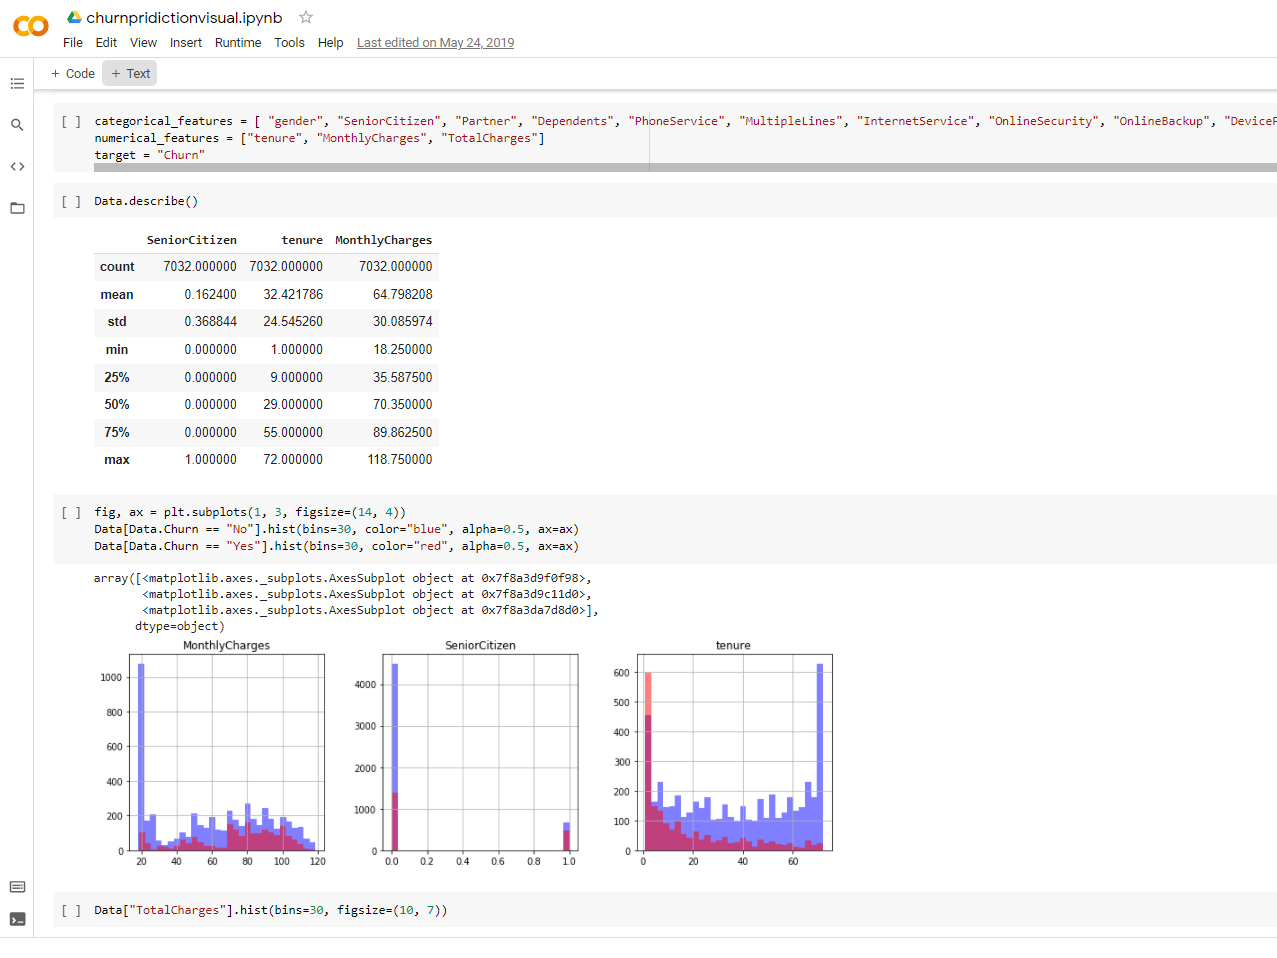Screen dimensions: 1277x958
Task: Click the fig, ax = plt.subplots code line
Action: point(250,512)
